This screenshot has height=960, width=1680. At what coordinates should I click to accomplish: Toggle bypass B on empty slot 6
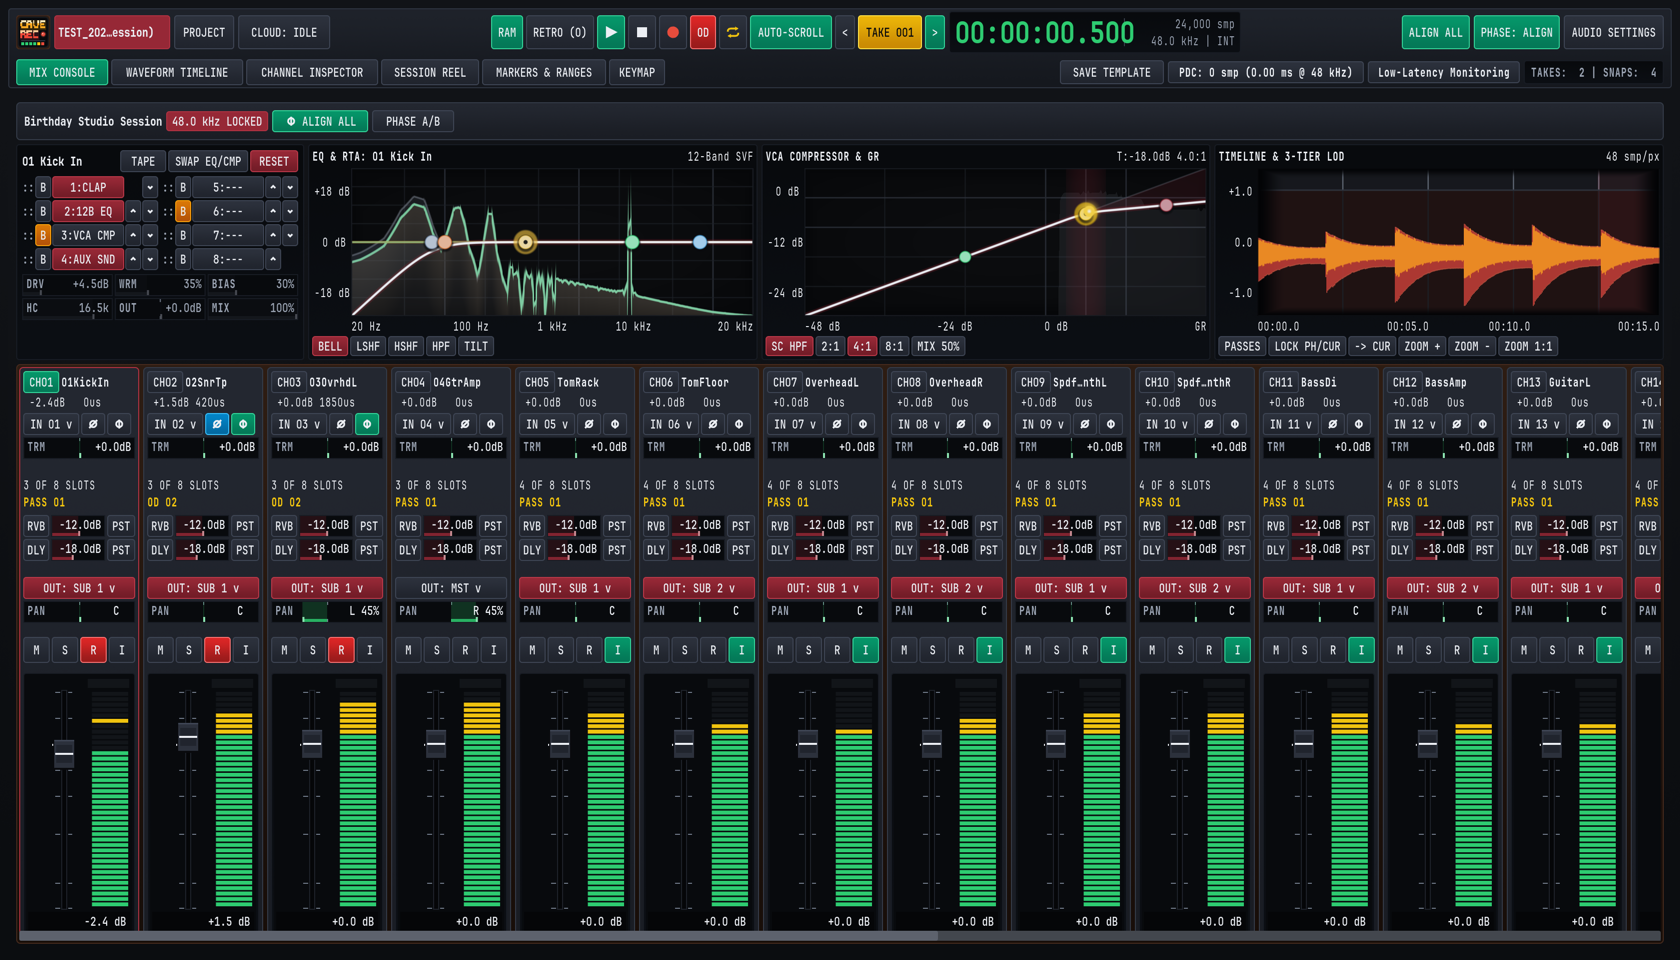click(x=183, y=211)
